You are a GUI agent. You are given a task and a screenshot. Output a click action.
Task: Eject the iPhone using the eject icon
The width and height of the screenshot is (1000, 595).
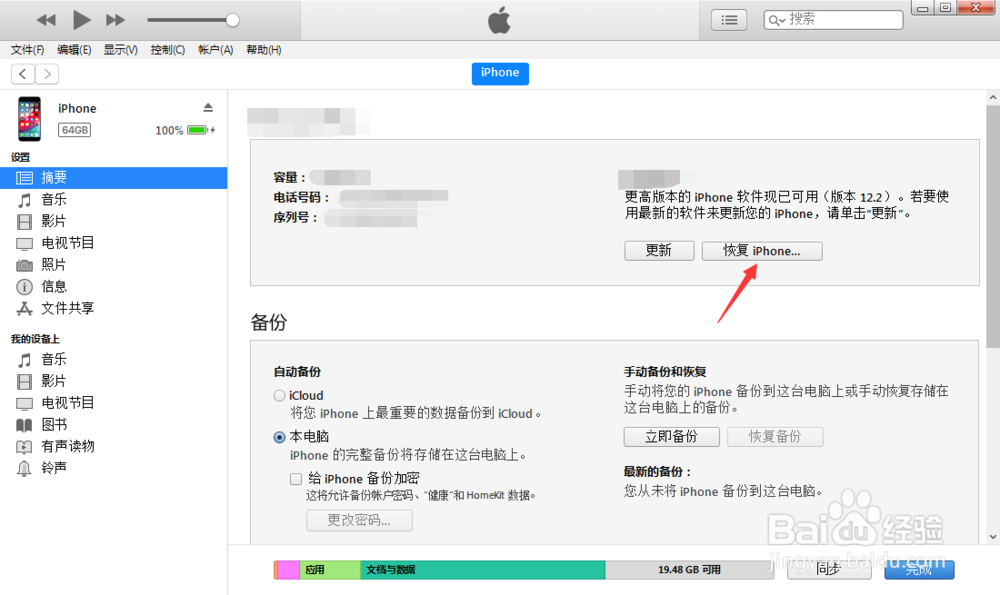click(208, 107)
